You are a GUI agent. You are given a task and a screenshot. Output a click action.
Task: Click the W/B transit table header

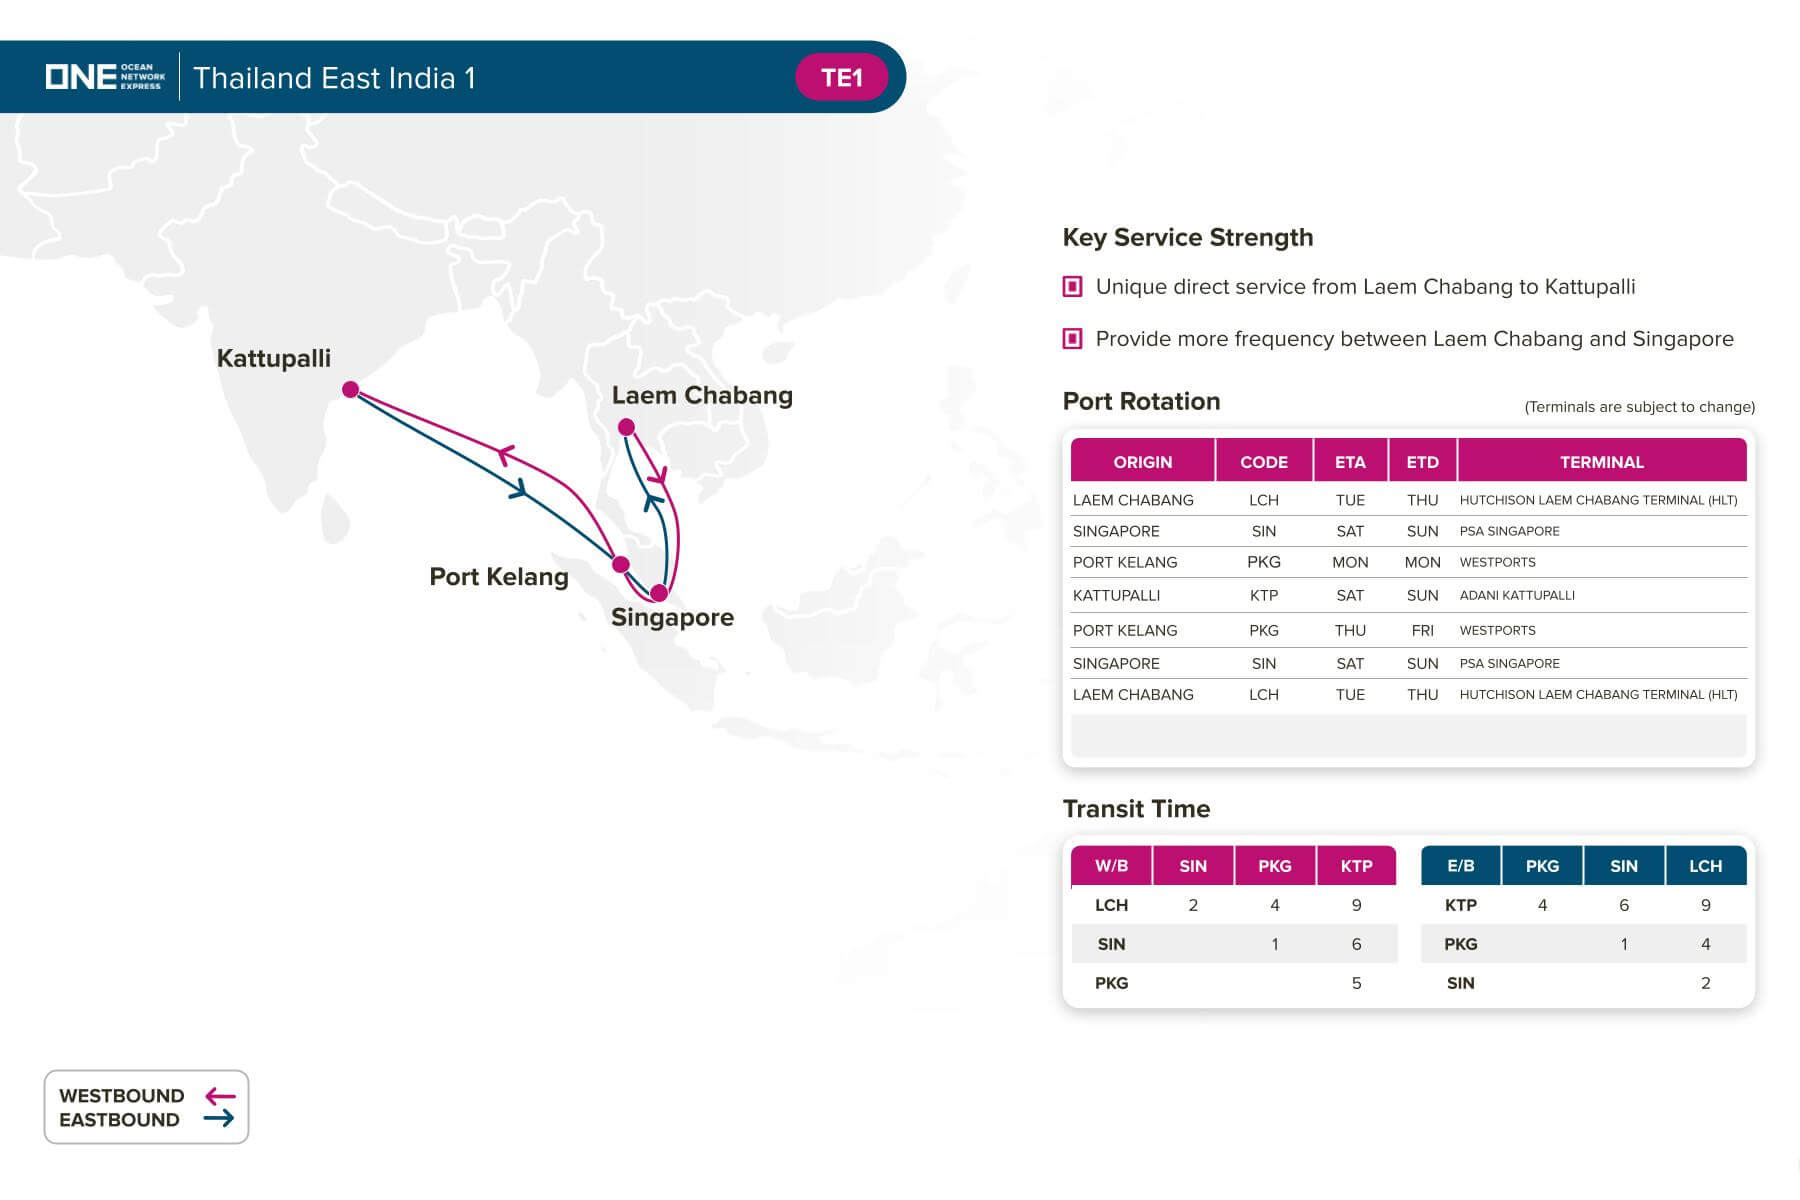pos(1111,866)
